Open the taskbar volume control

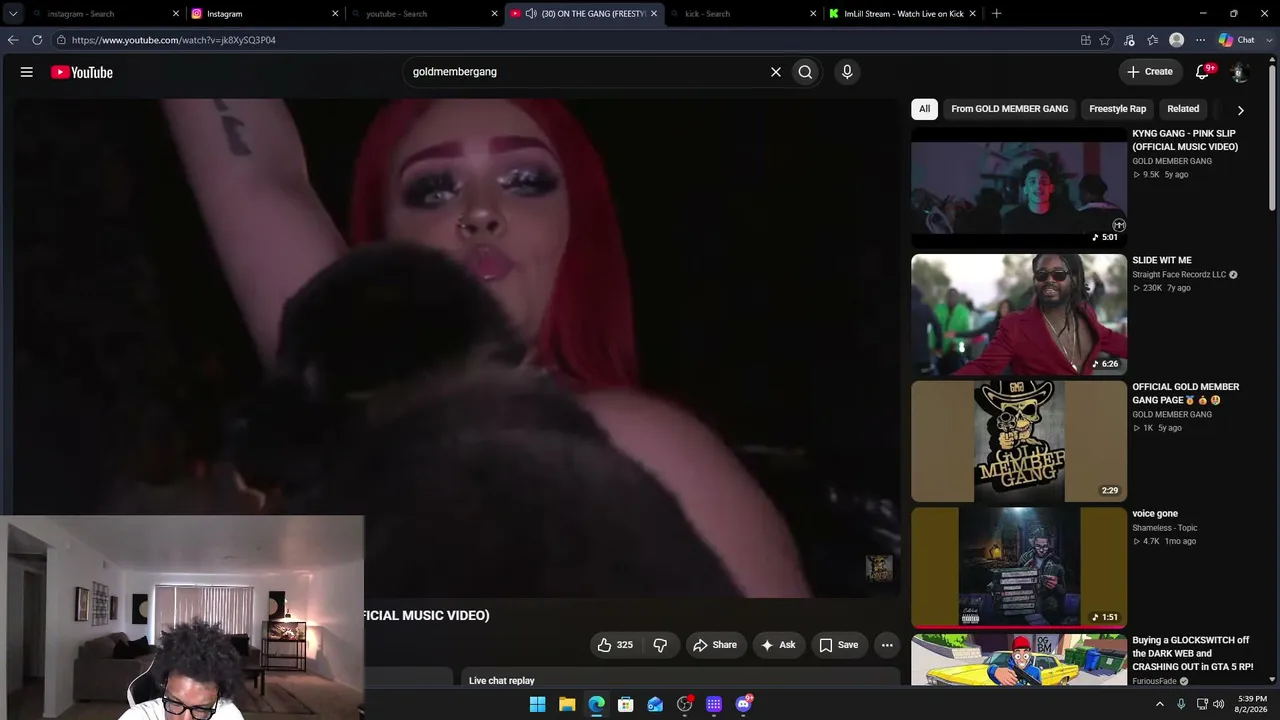[1218, 704]
